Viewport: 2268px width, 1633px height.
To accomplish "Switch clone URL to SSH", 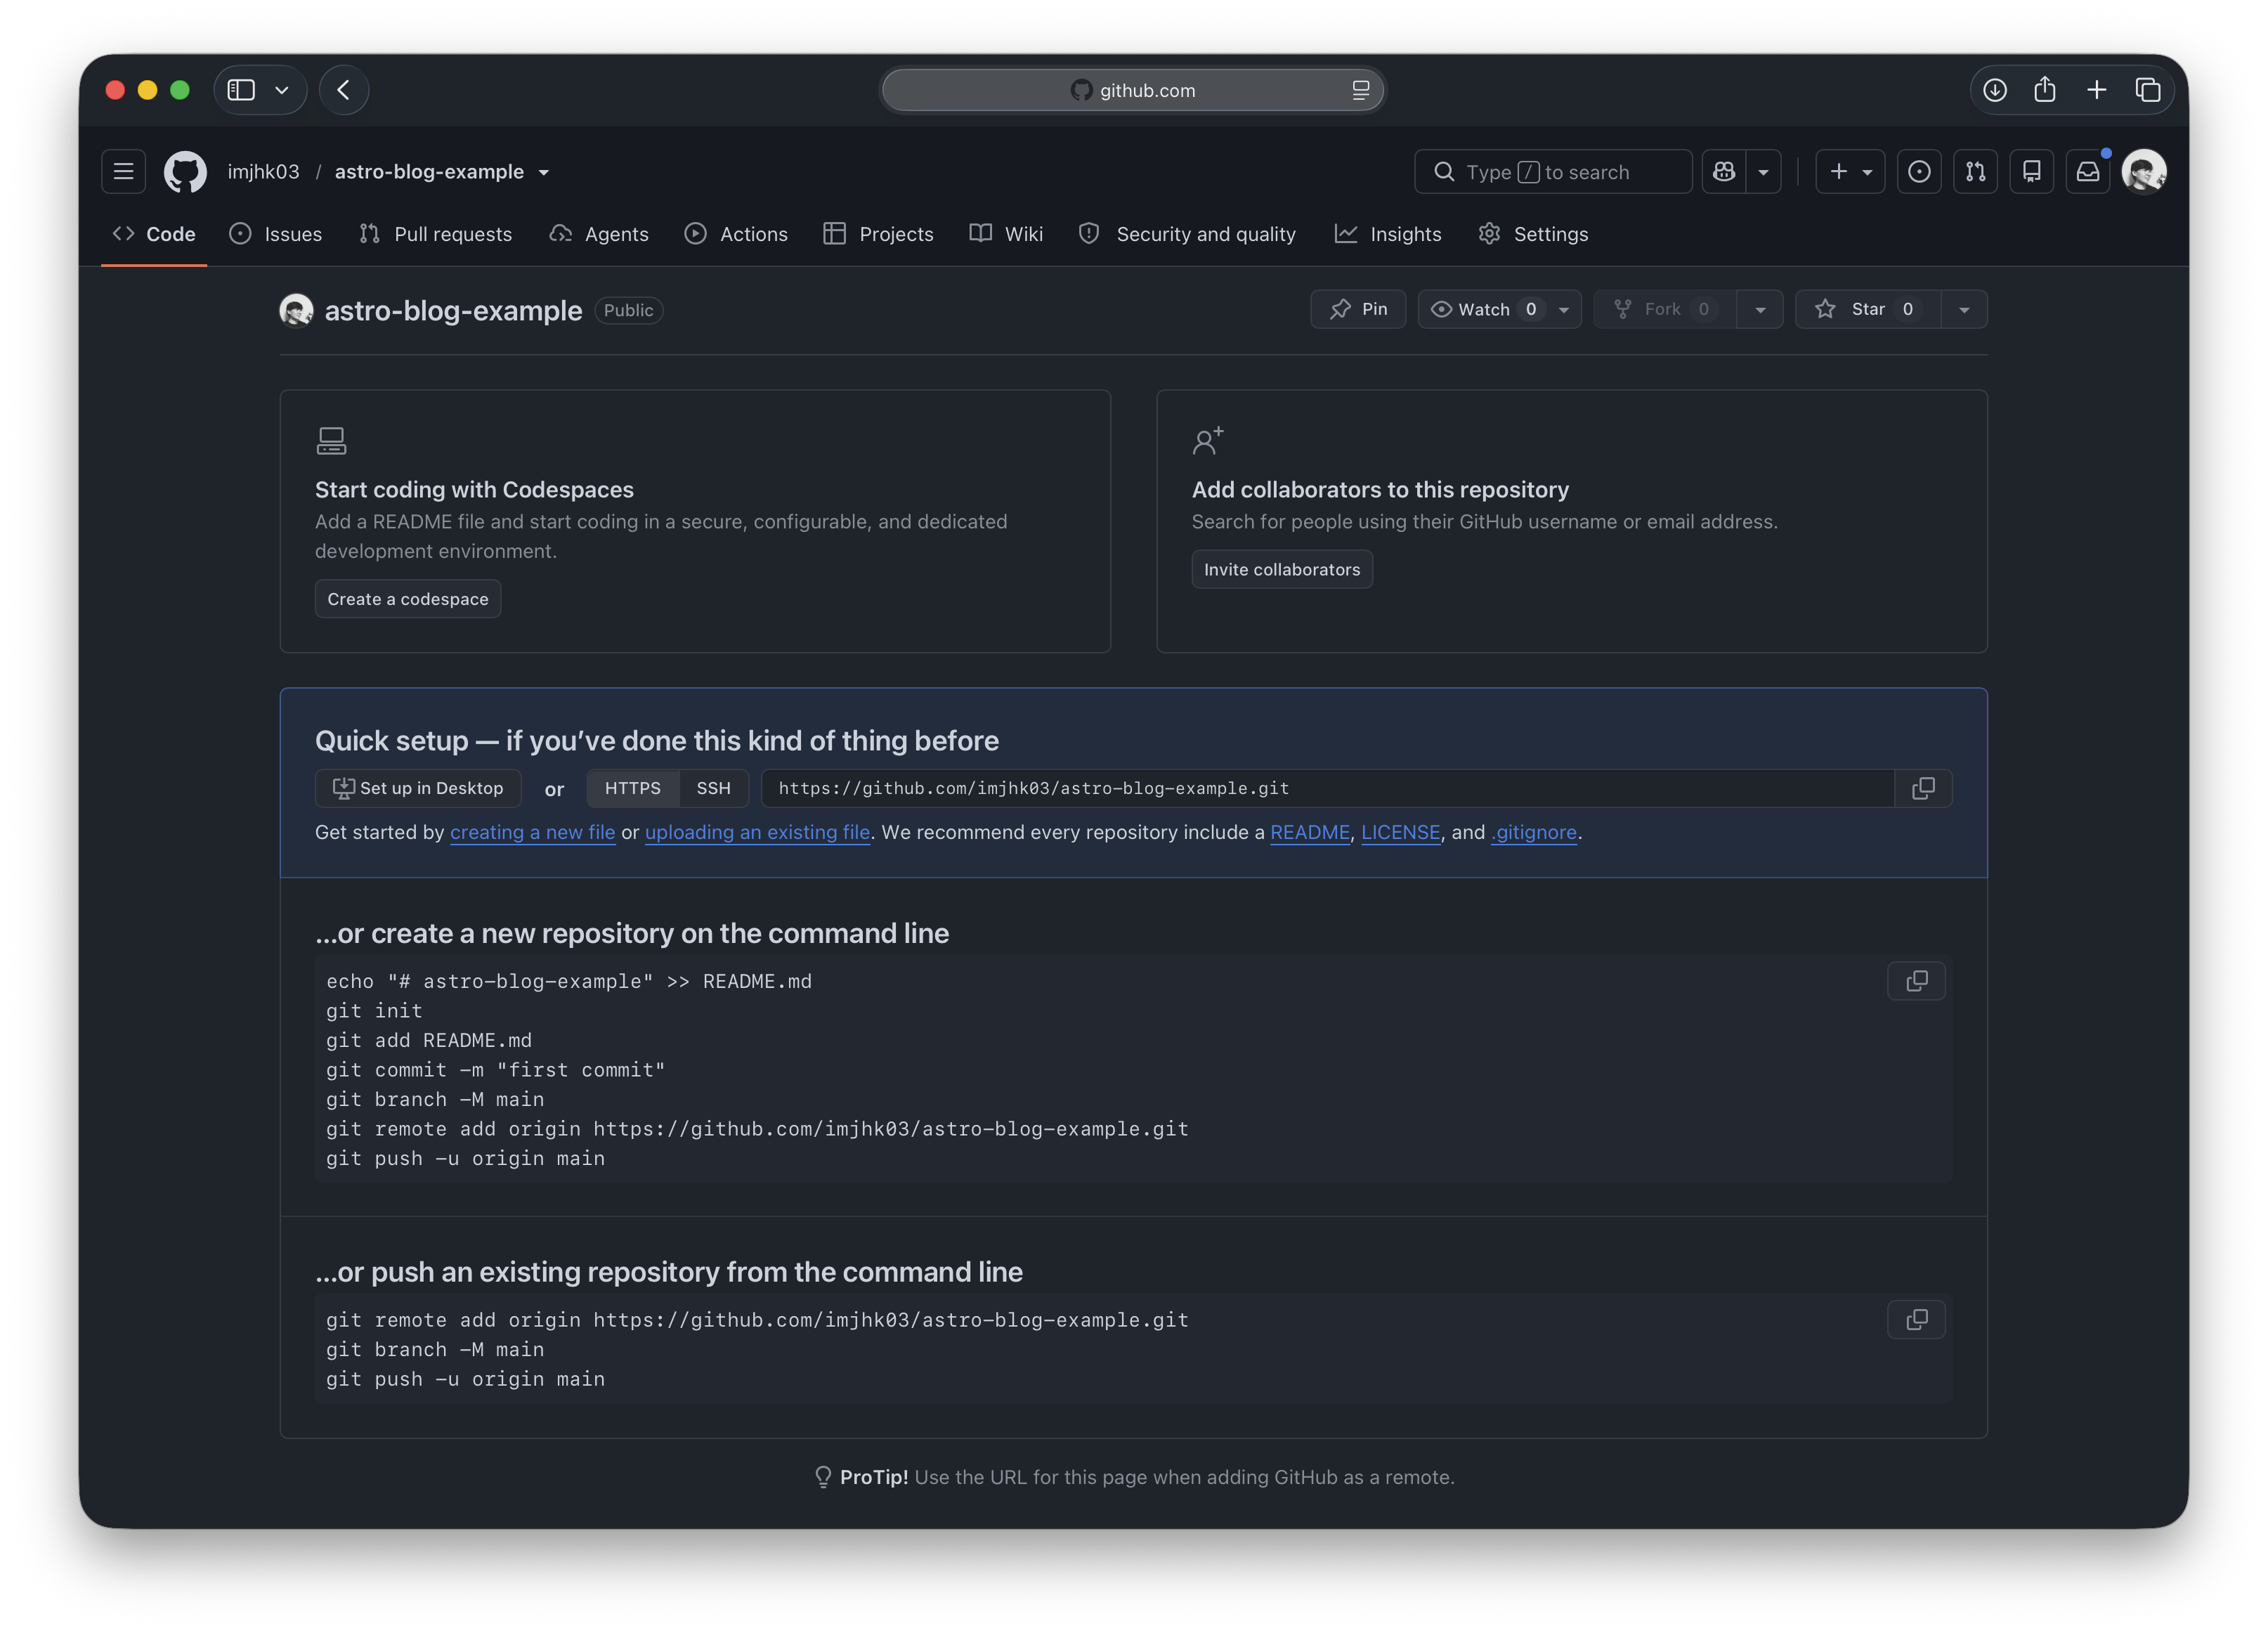I will pos(714,788).
